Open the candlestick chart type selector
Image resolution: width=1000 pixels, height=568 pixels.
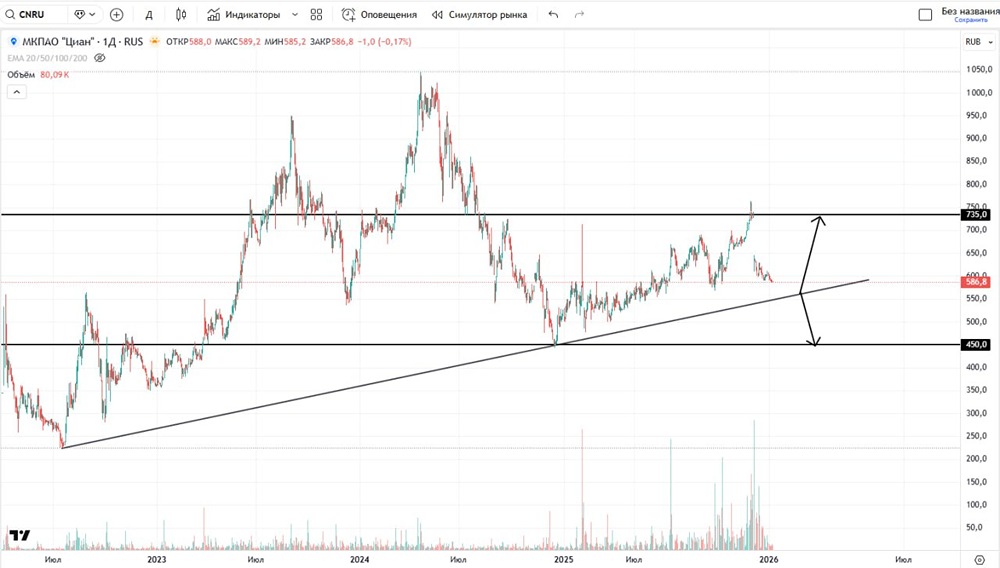pos(181,14)
